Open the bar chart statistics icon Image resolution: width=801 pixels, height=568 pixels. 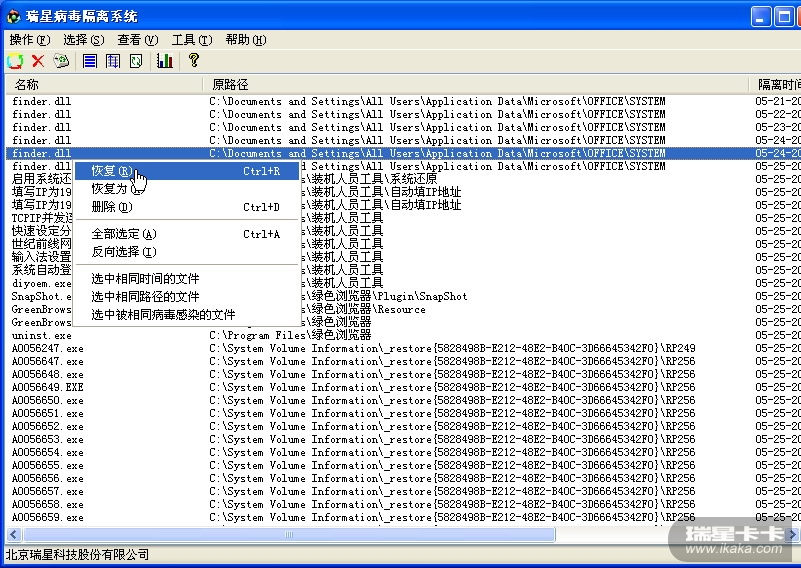pyautogui.click(x=164, y=61)
